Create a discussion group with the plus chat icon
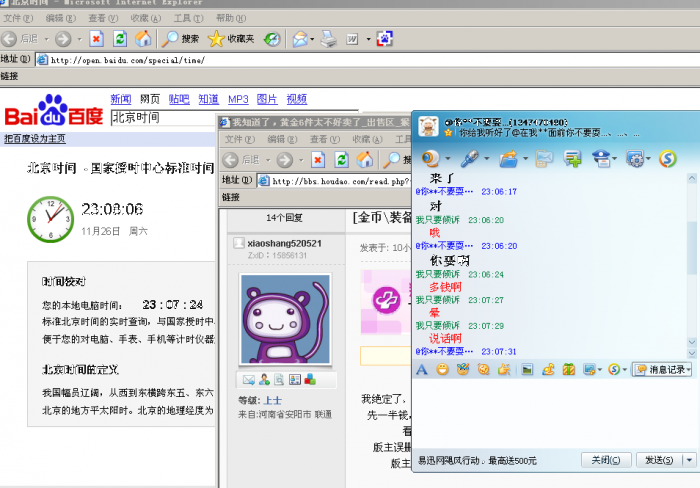The width and height of the screenshot is (700, 488). click(572, 158)
